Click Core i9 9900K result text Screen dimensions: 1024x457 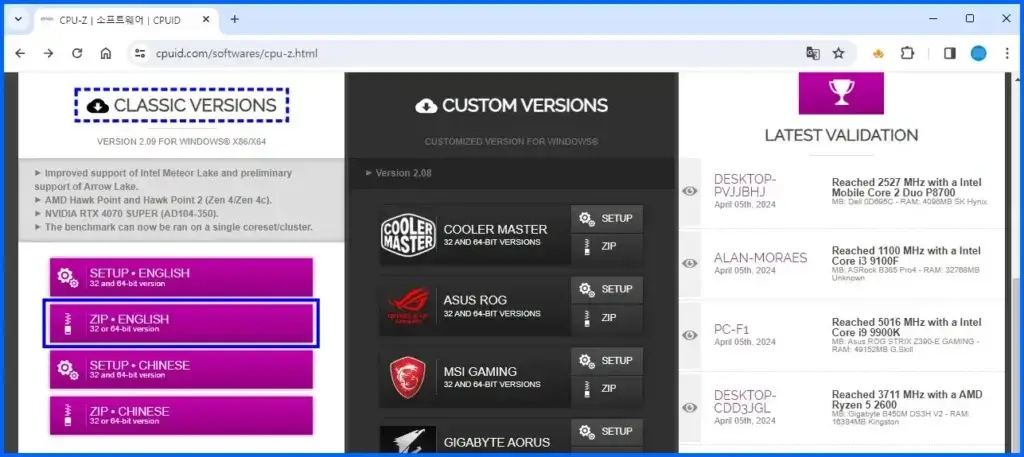tap(906, 327)
